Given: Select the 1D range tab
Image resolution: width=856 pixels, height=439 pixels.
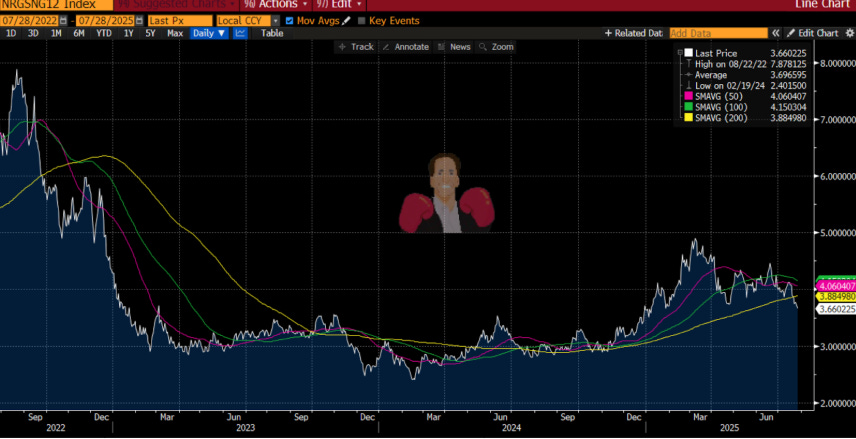Looking at the screenshot, I should [10, 33].
